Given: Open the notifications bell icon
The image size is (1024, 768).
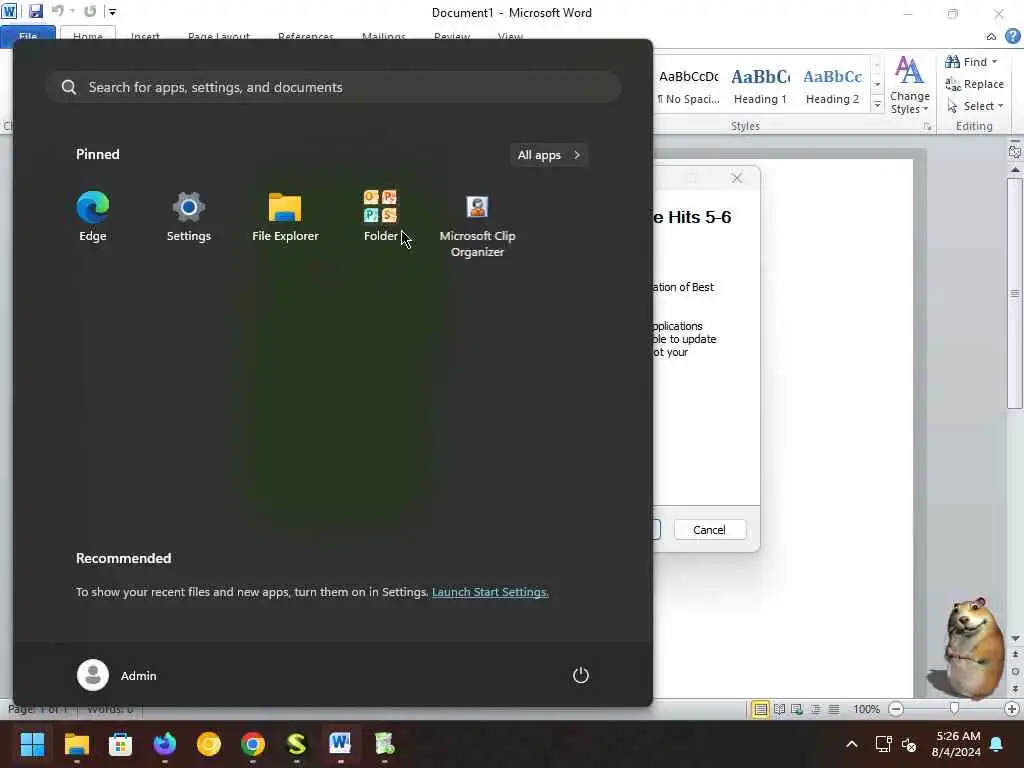Looking at the screenshot, I should pos(997,744).
